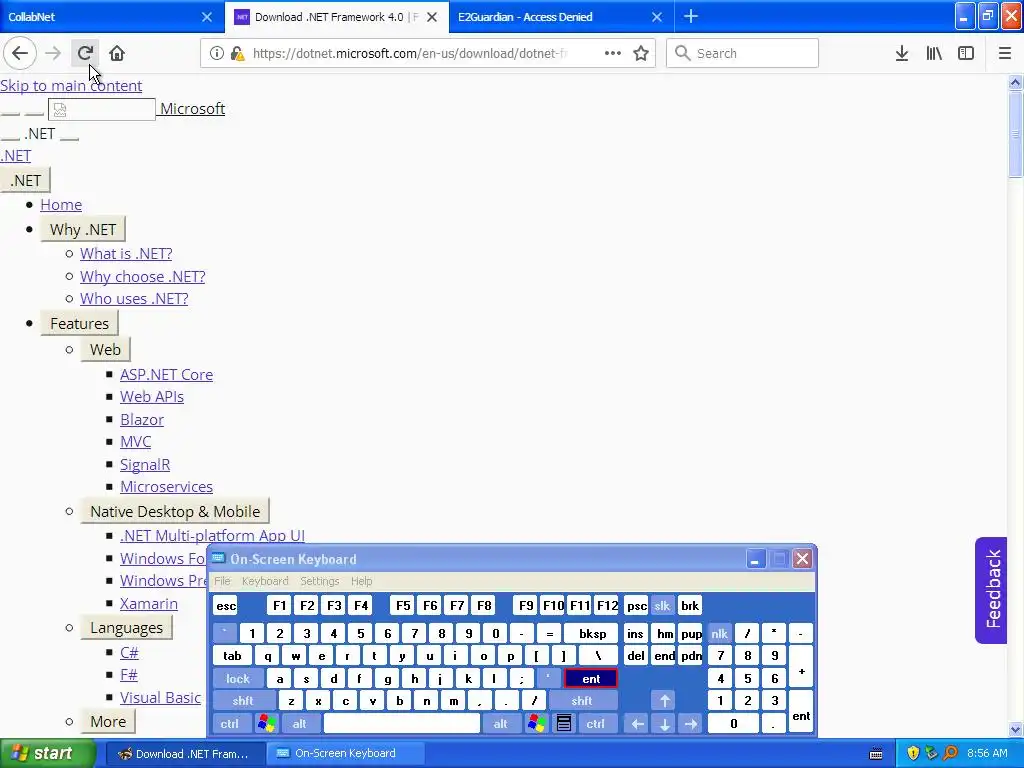Viewport: 1024px width, 768px height.
Task: Open the Library icon in the toolbar
Action: pos(934,53)
